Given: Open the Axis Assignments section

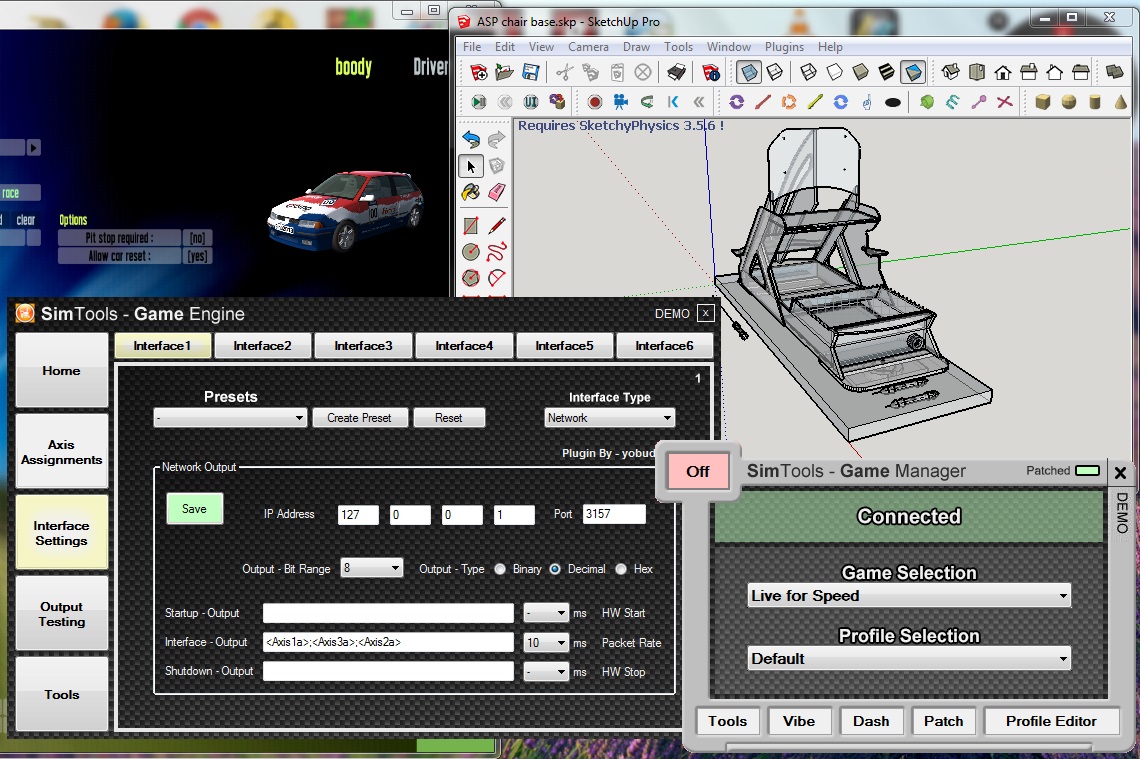Looking at the screenshot, I should point(62,451).
